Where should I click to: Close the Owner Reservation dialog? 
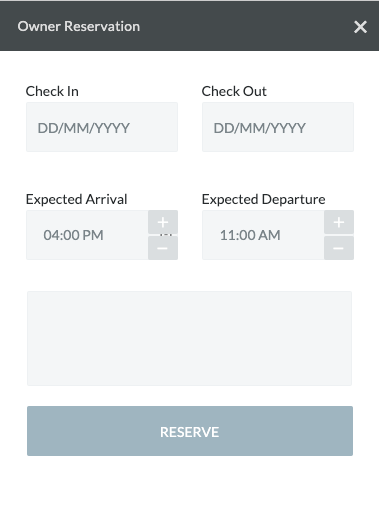click(360, 27)
